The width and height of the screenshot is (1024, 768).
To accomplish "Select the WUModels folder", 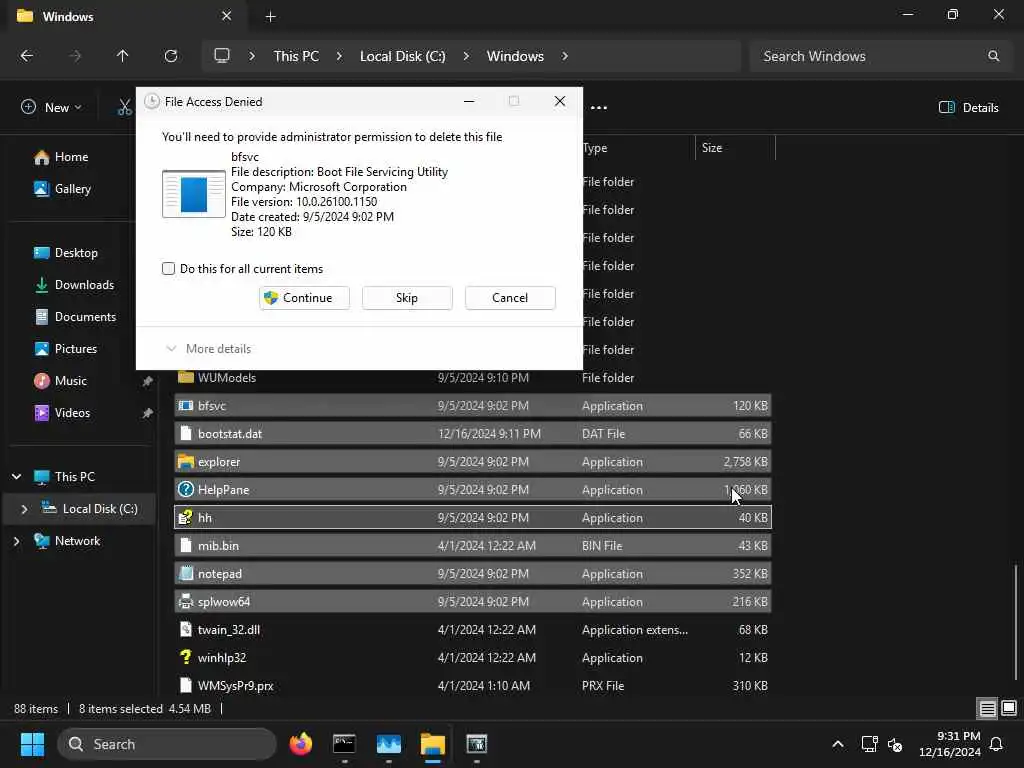I will click(473, 378).
